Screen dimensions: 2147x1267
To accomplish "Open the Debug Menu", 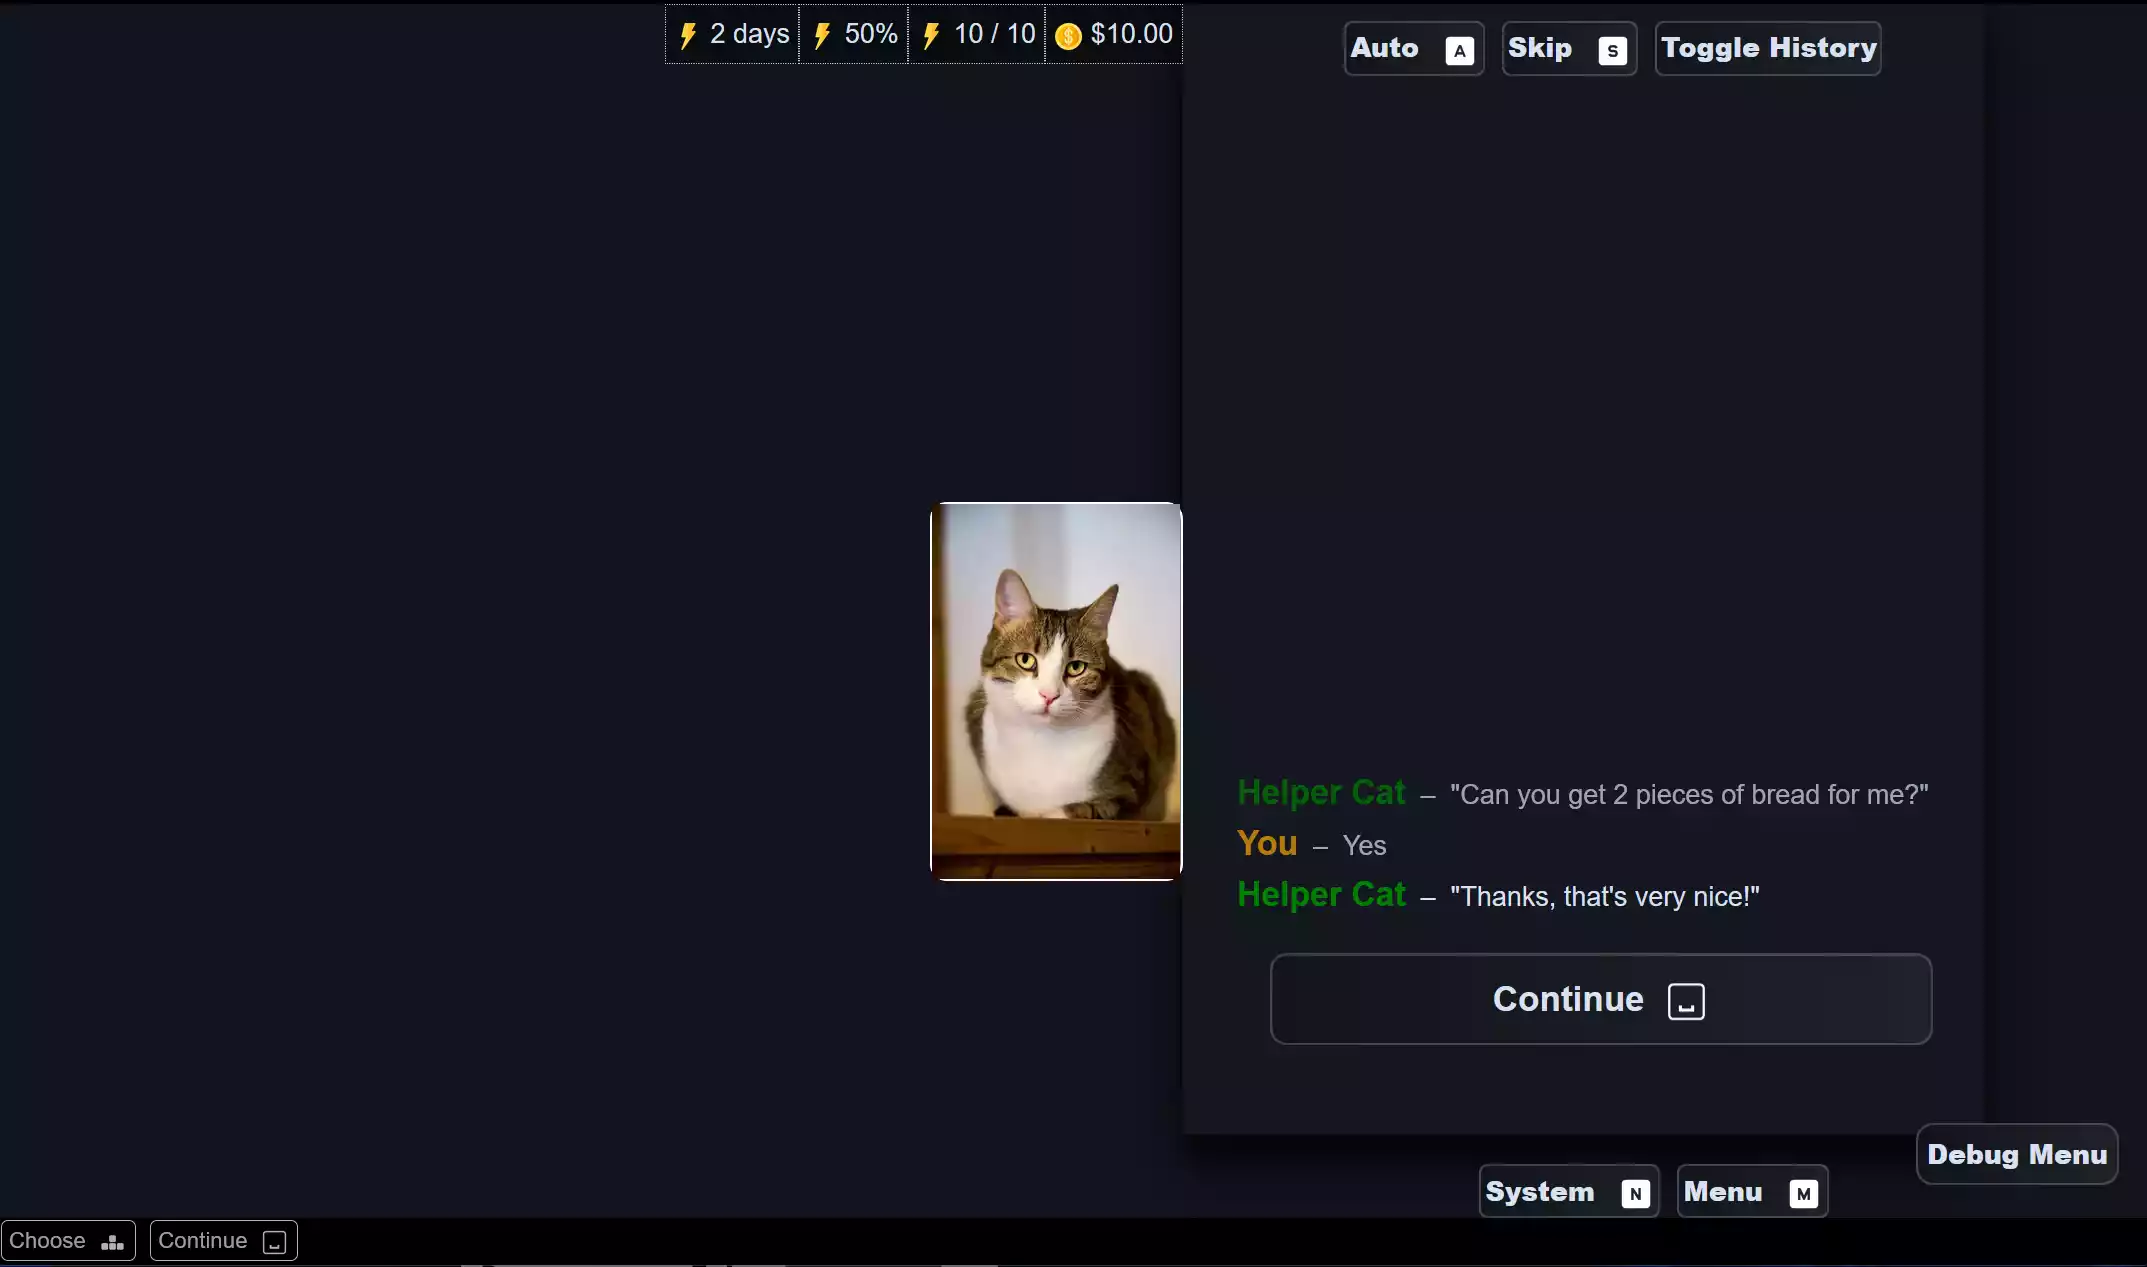I will 2017,1152.
